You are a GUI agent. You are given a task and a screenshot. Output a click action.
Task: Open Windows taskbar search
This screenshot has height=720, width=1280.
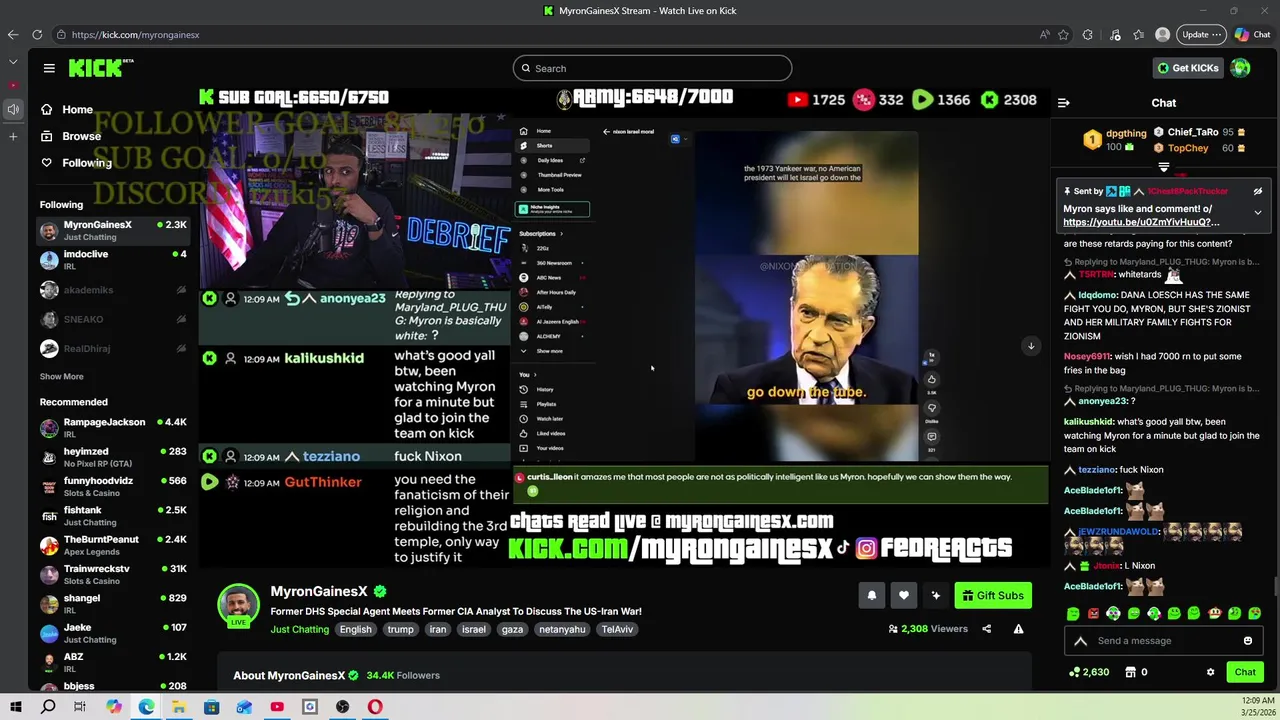click(48, 707)
